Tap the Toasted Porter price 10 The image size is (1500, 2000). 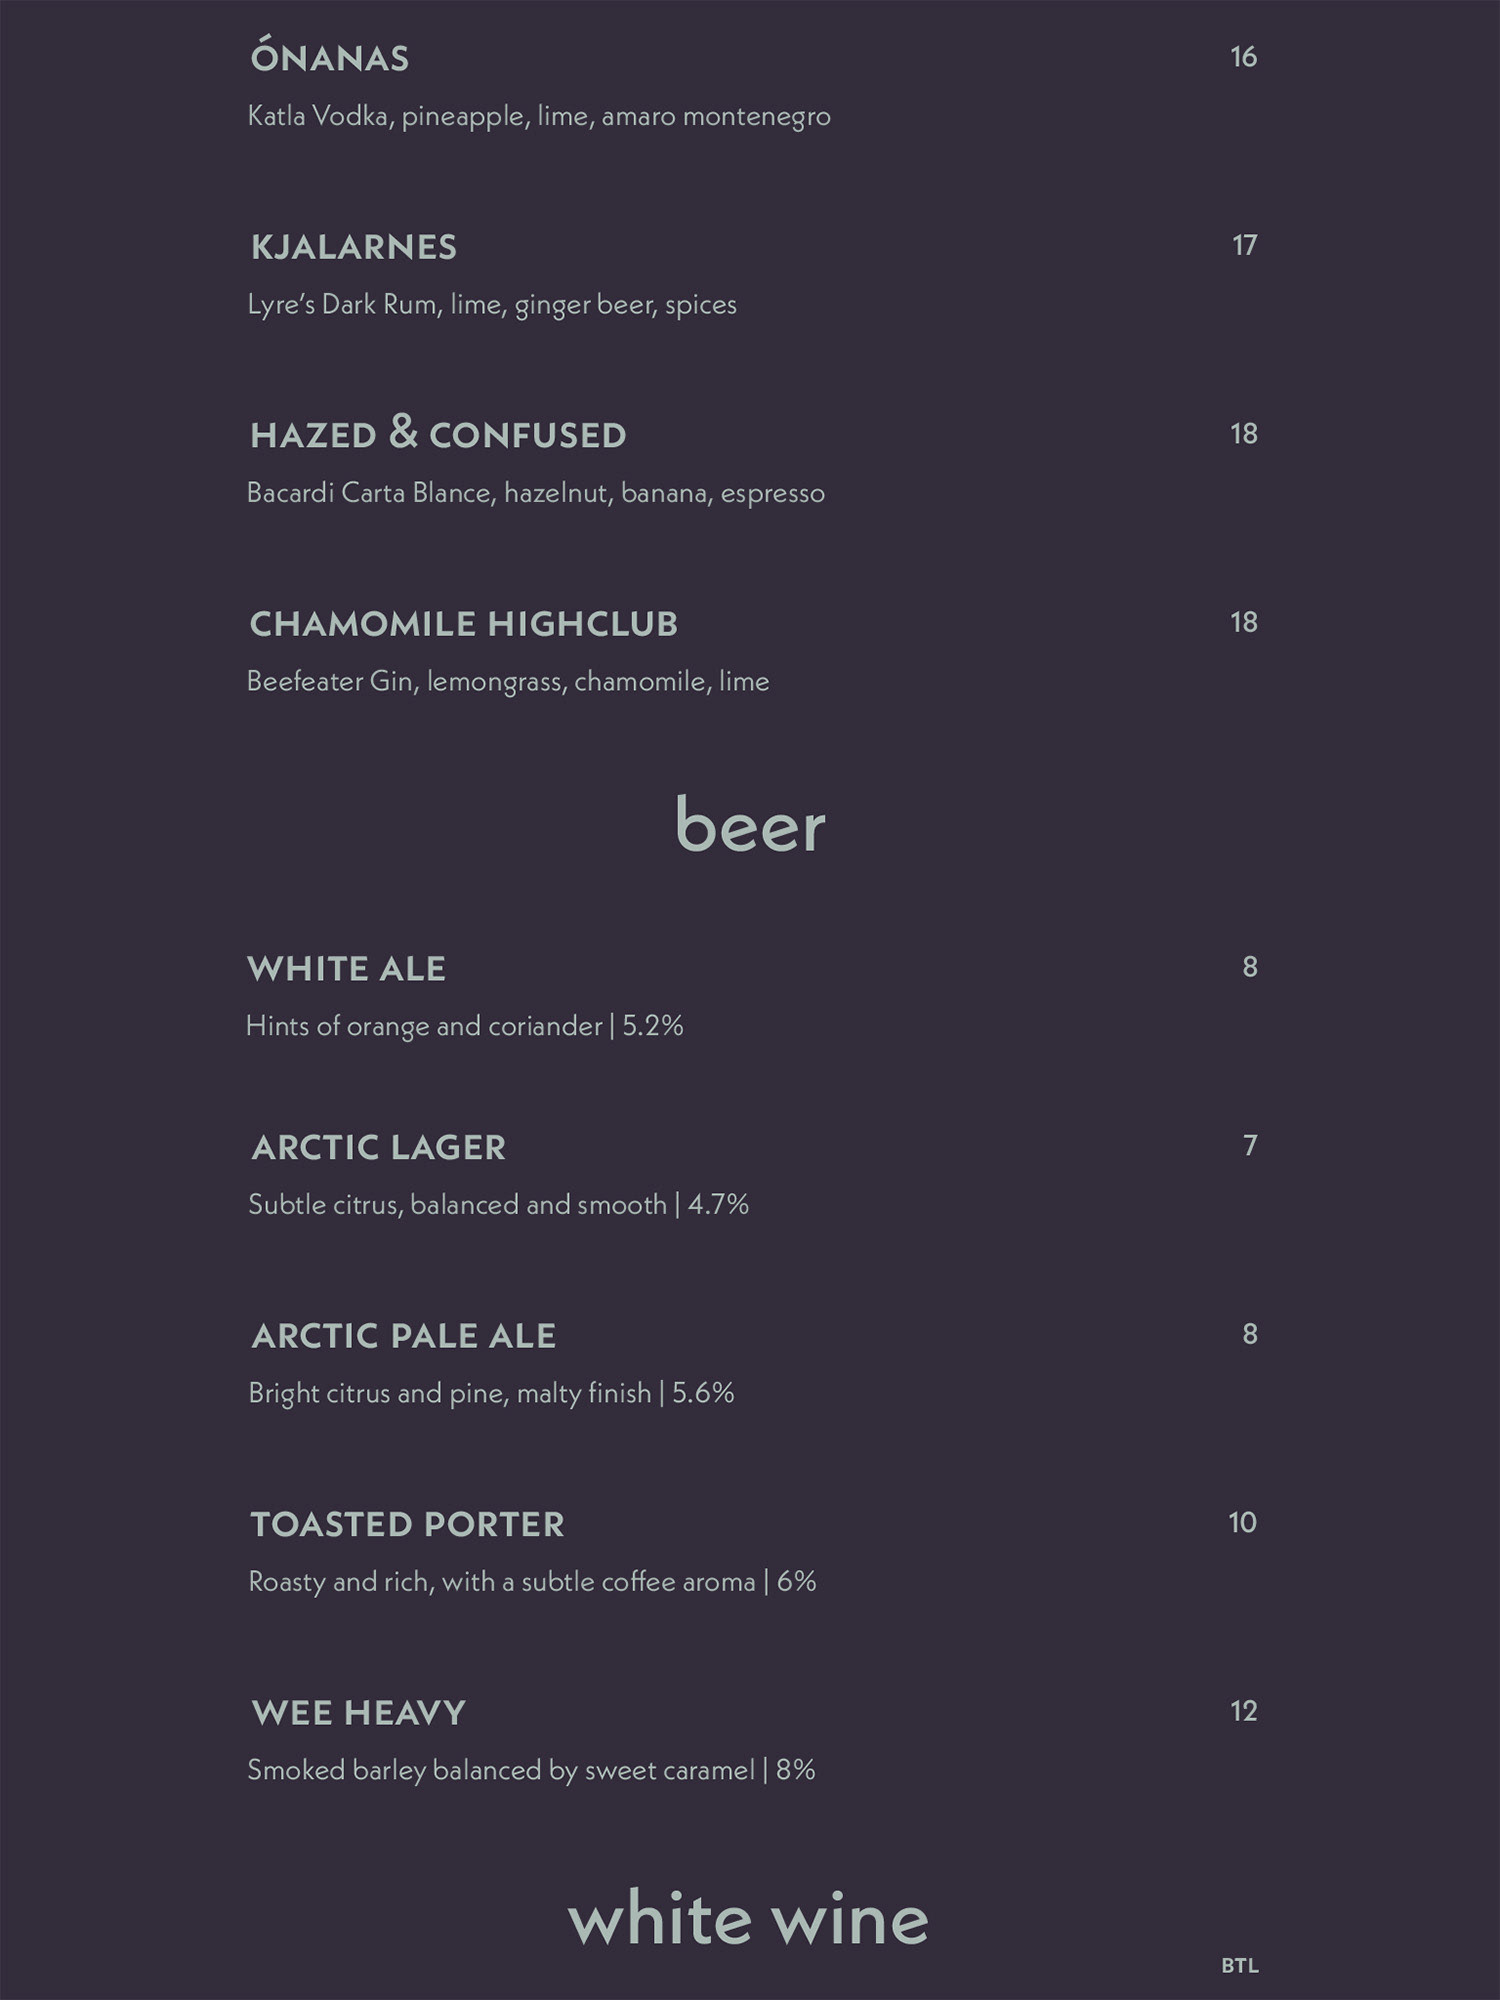point(1242,1522)
